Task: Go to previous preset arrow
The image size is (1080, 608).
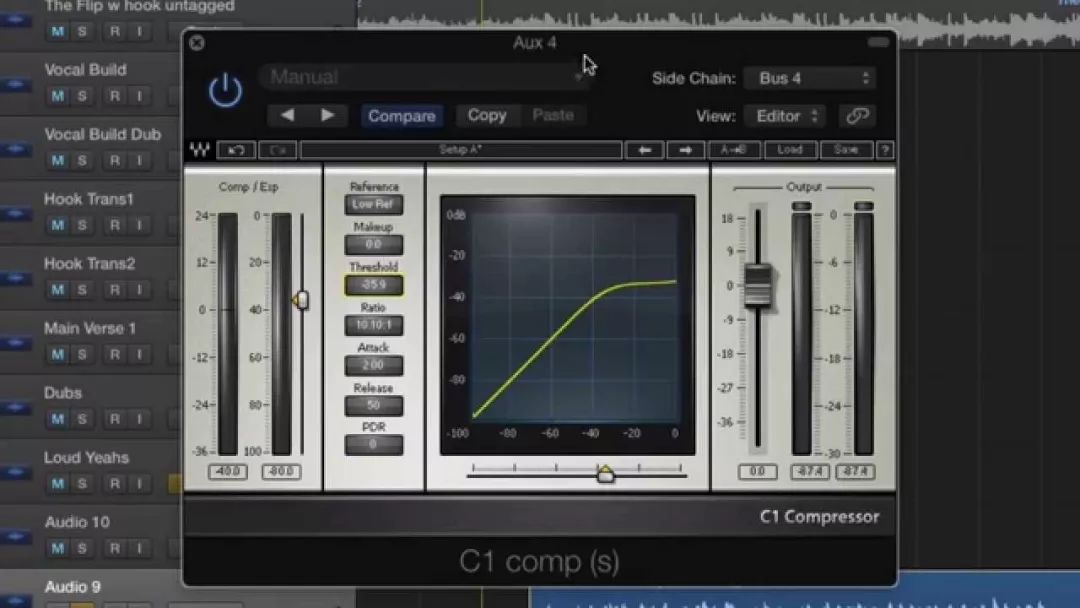Action: 288,115
